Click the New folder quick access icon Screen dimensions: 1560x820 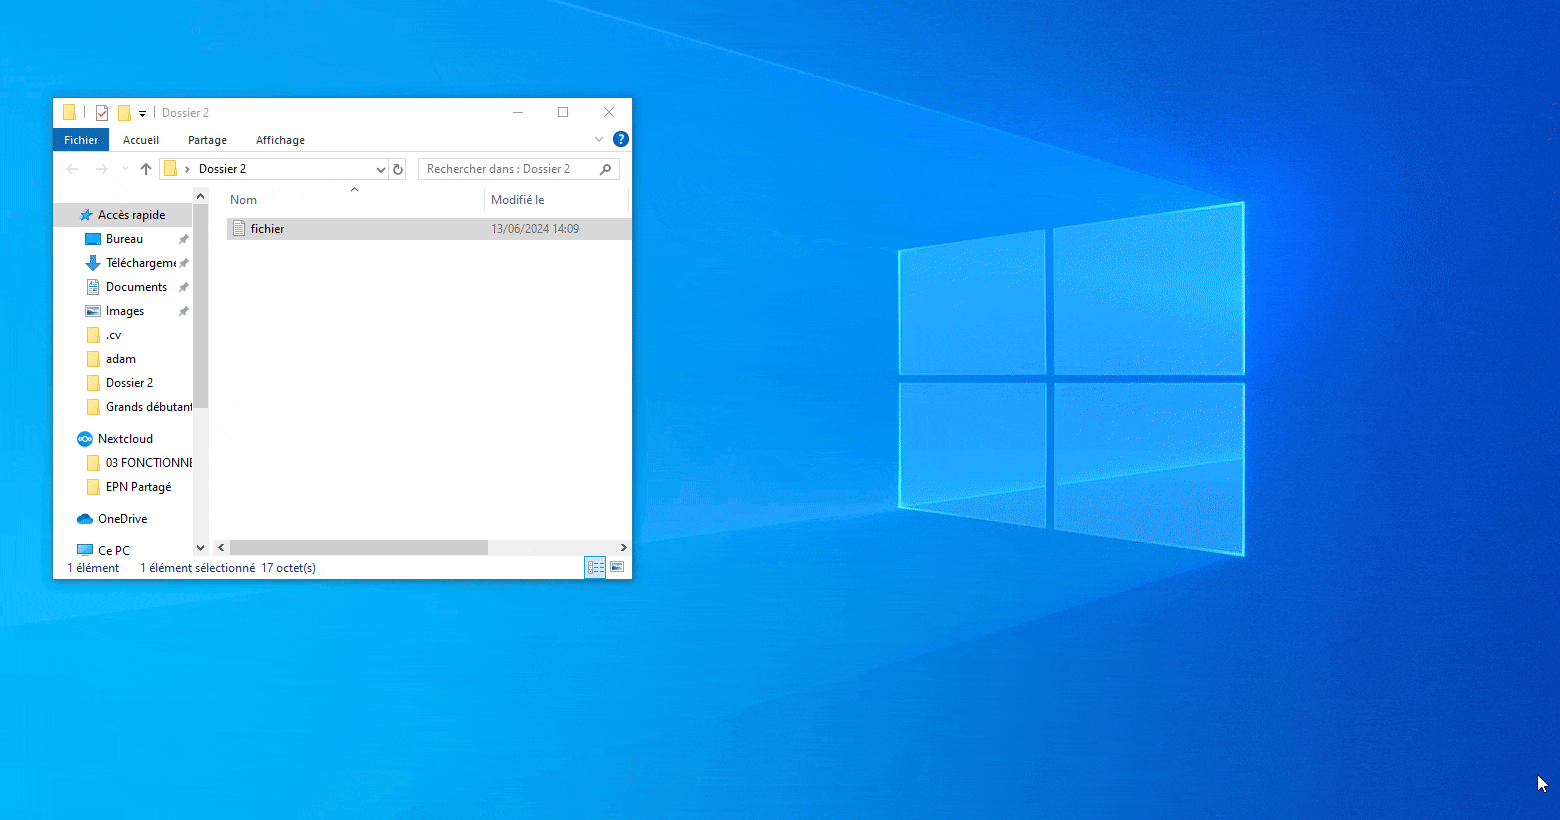coord(124,113)
